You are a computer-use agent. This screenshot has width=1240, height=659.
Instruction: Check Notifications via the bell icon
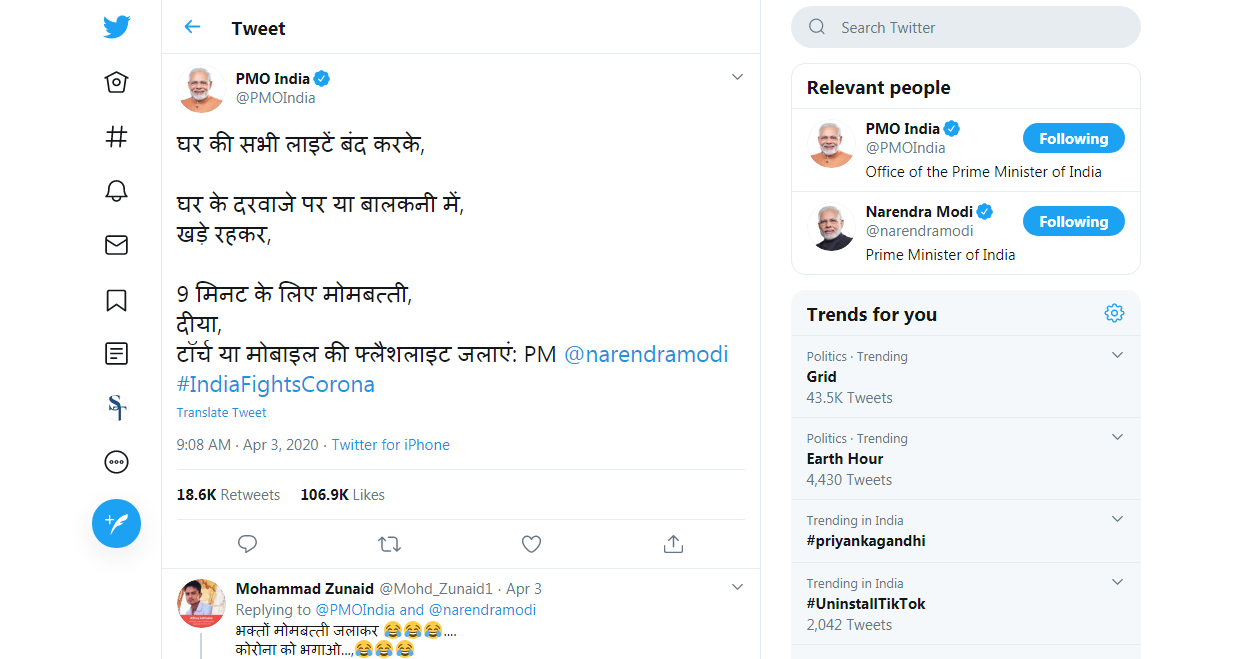click(116, 190)
